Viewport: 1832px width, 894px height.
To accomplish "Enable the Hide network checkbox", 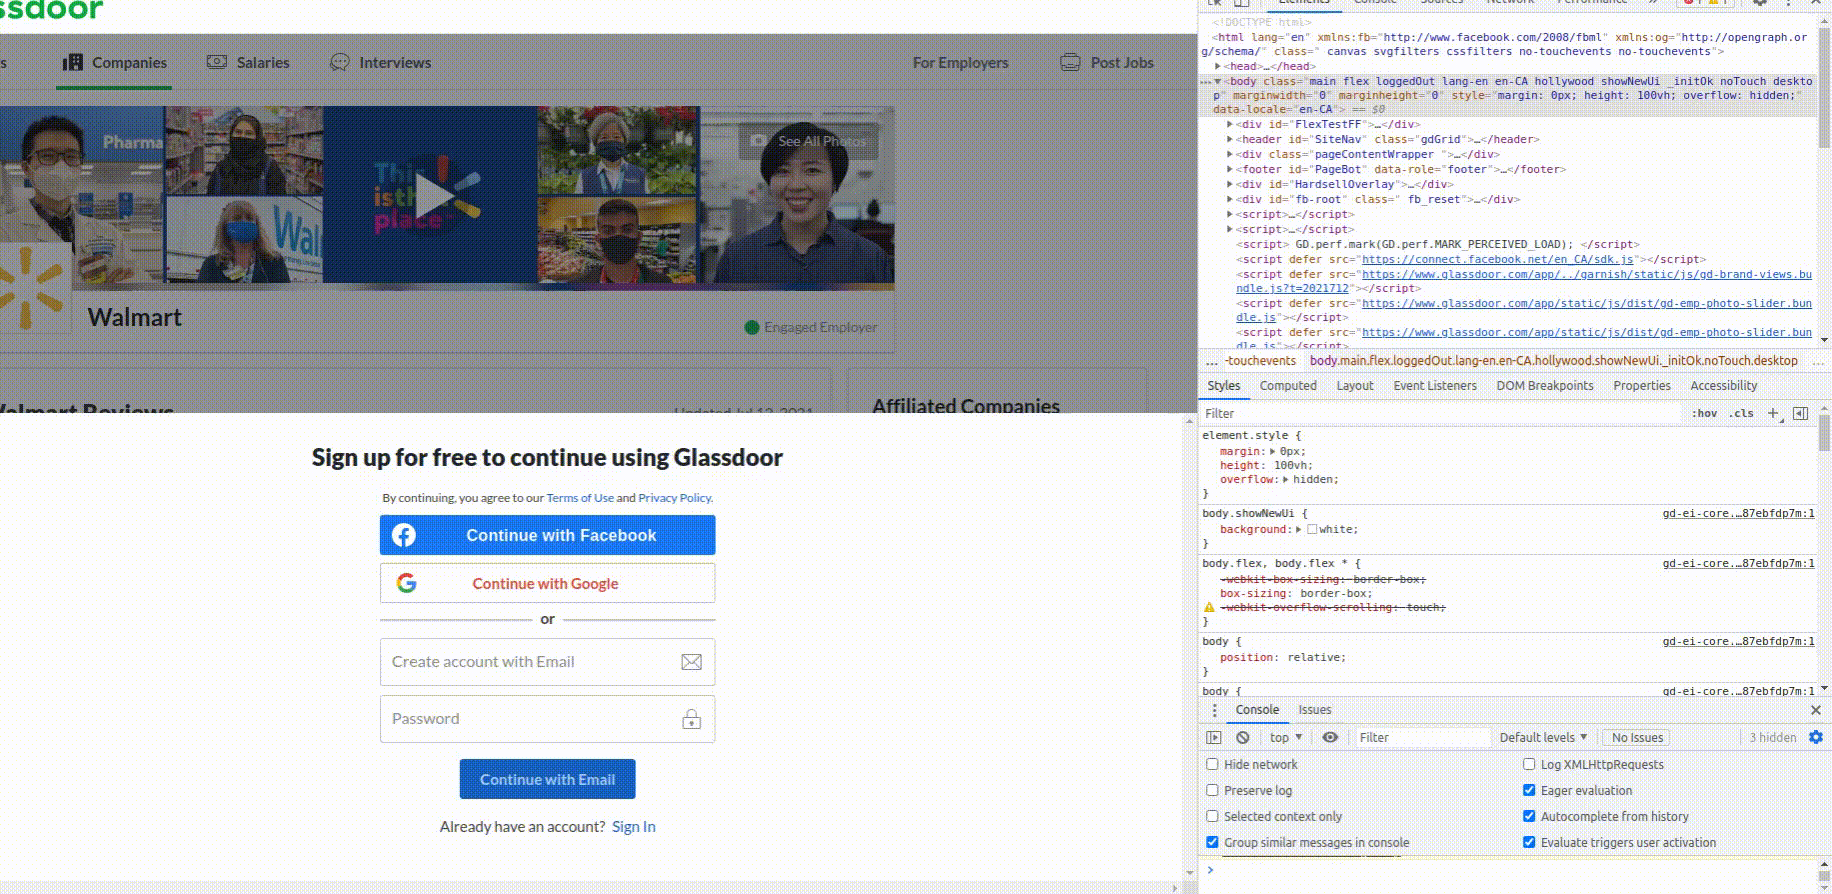I will (1212, 764).
